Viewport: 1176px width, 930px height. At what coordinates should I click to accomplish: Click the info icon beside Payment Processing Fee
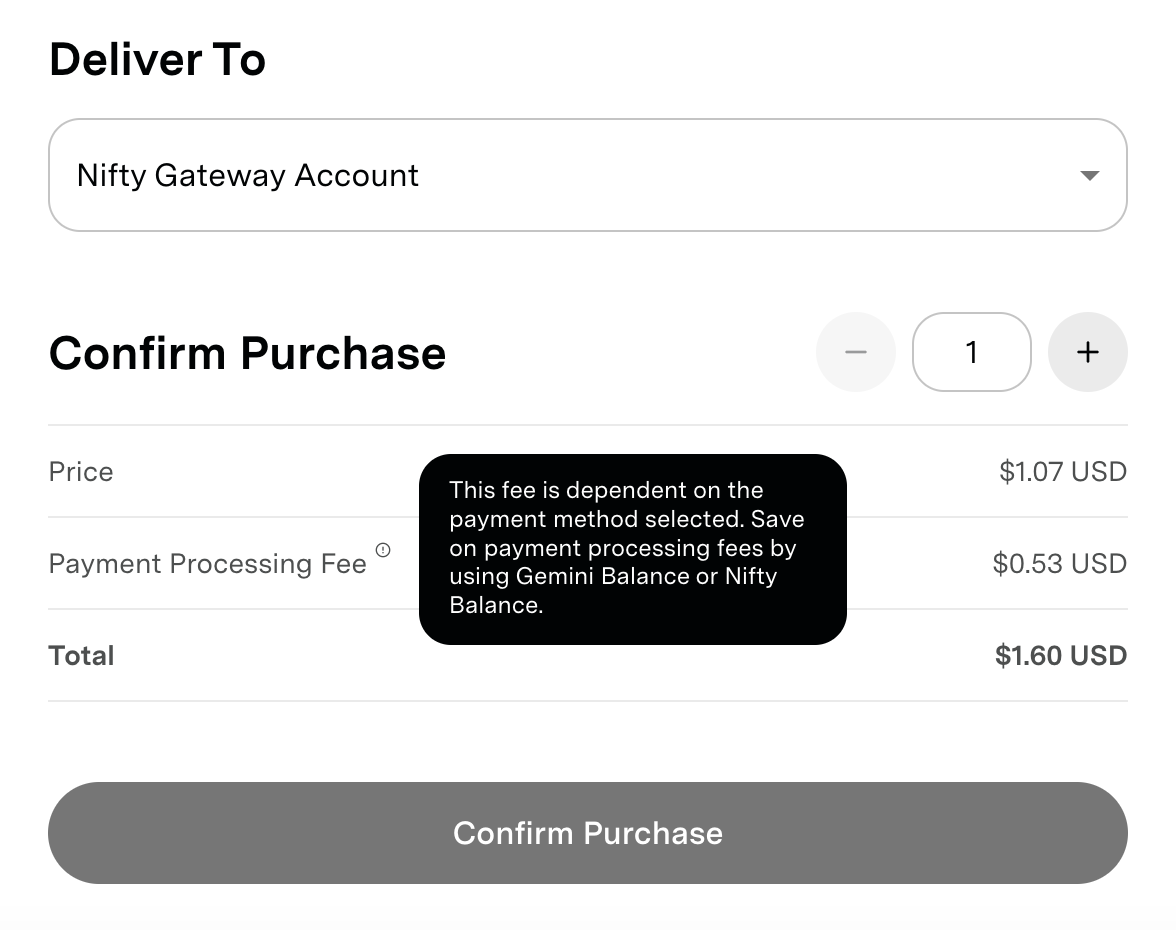pyautogui.click(x=383, y=550)
